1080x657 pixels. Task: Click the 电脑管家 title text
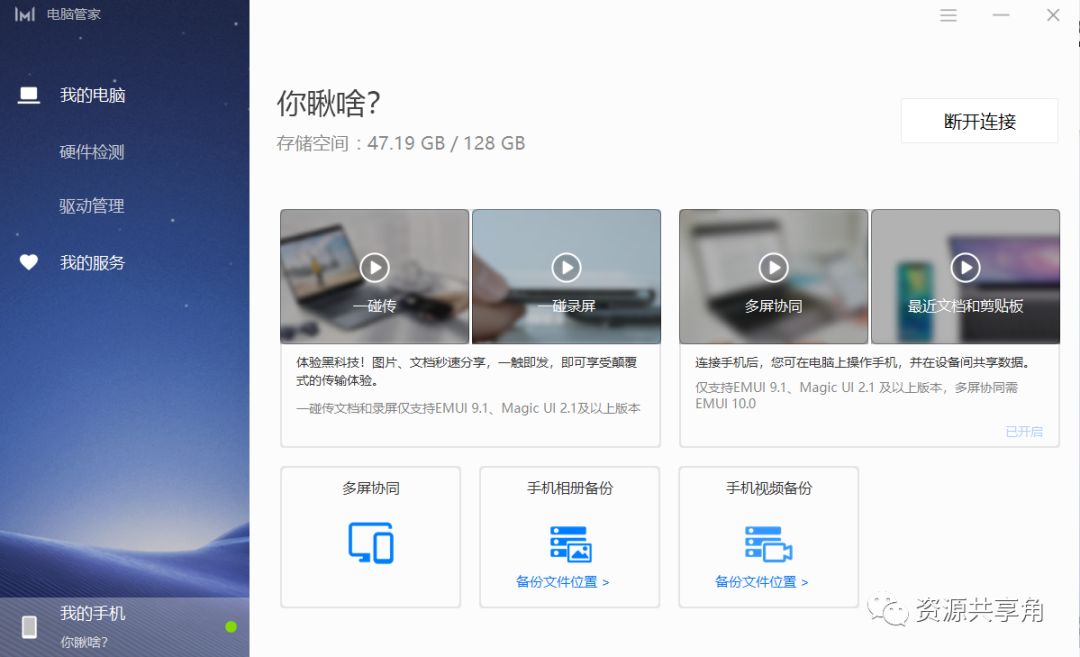click(x=74, y=14)
